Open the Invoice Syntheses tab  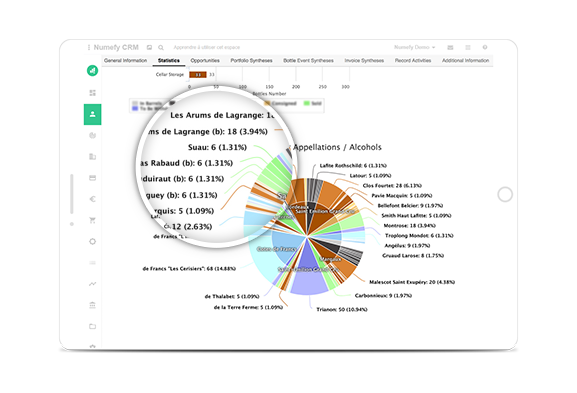(364, 60)
